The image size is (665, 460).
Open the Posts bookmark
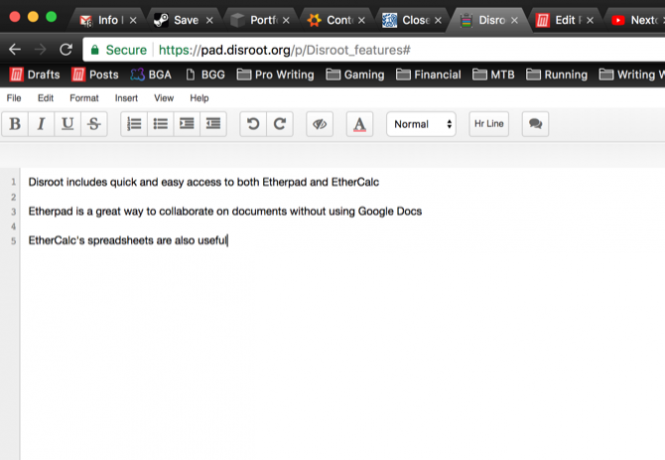click(95, 75)
